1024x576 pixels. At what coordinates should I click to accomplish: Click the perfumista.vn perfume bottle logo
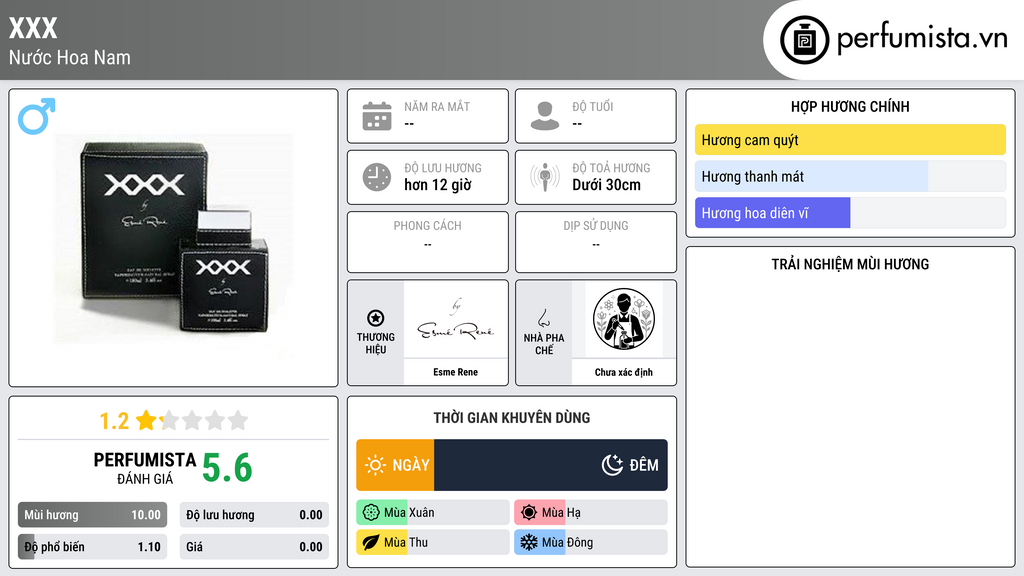[804, 40]
